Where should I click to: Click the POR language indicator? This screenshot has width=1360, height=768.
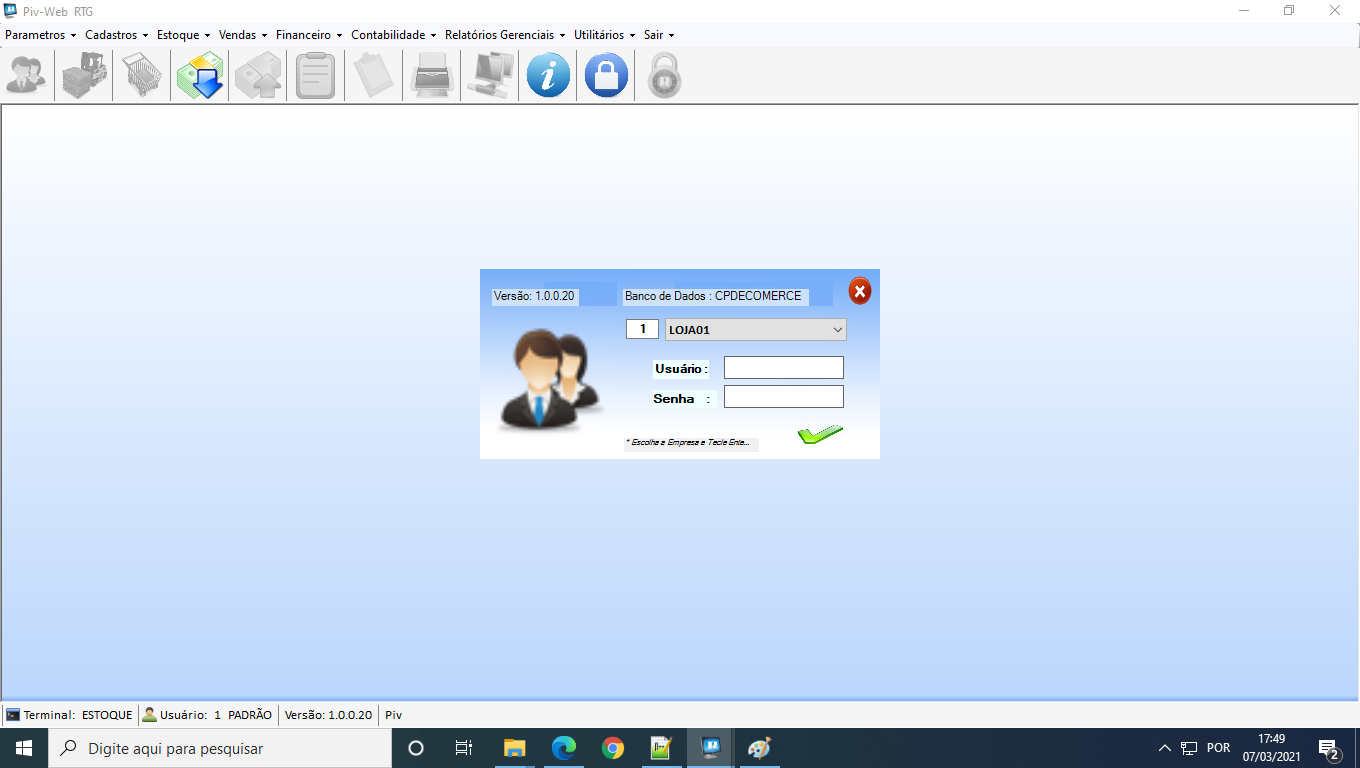coord(1218,748)
